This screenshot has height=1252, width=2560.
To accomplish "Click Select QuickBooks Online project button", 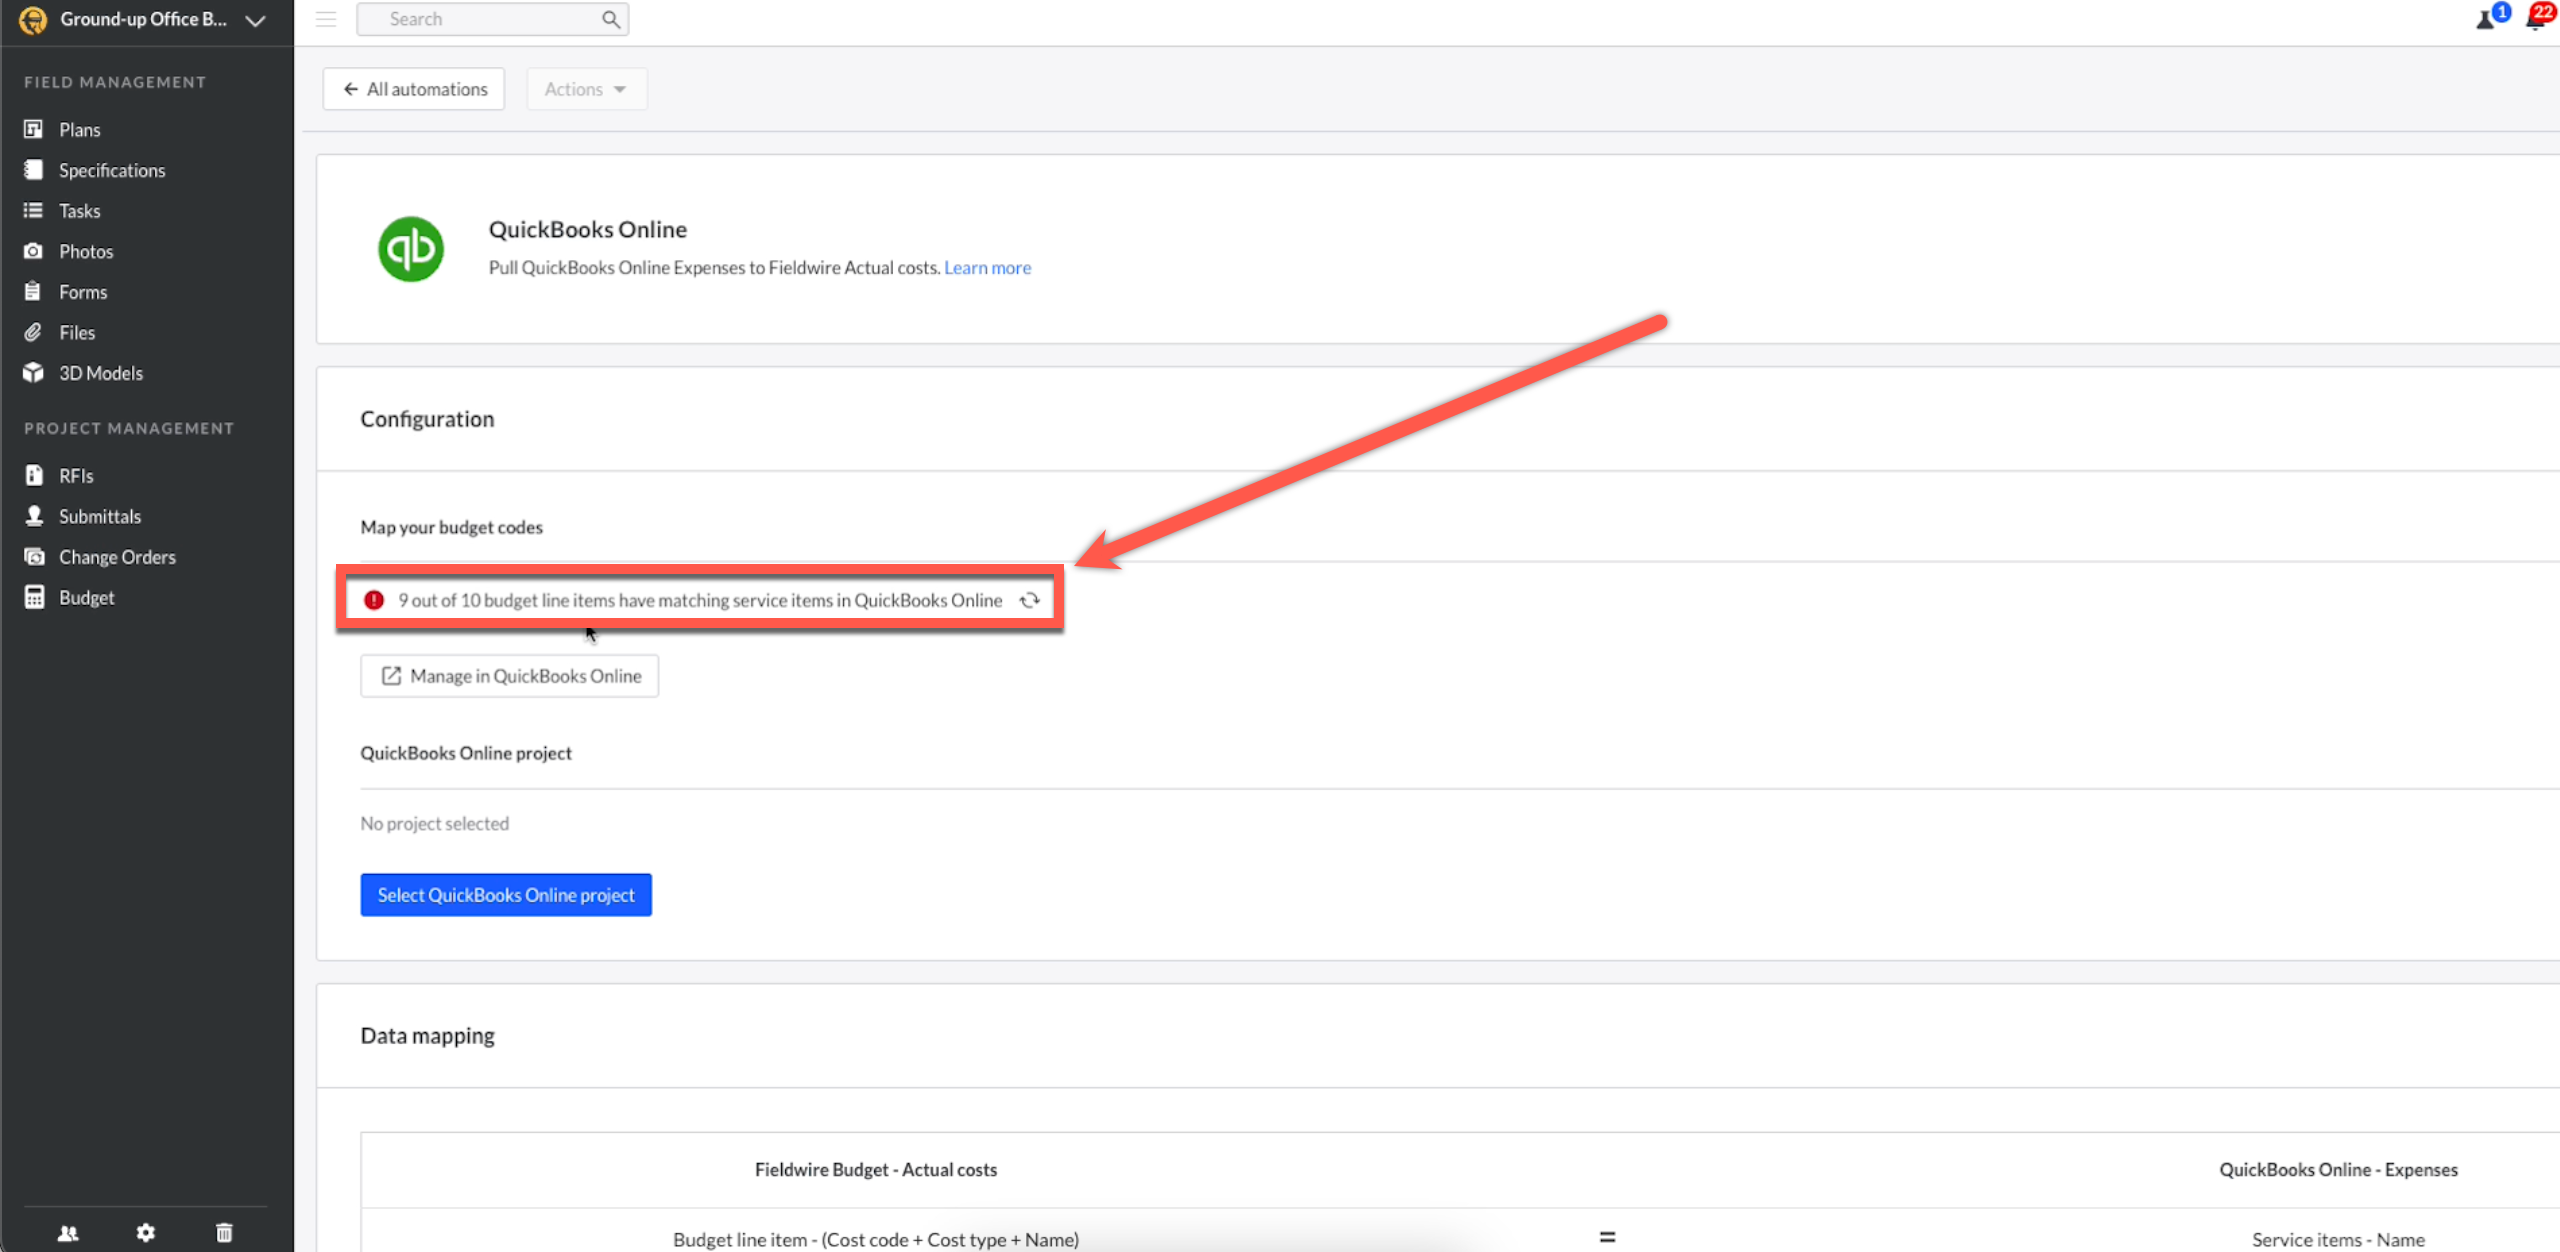I will 506,895.
